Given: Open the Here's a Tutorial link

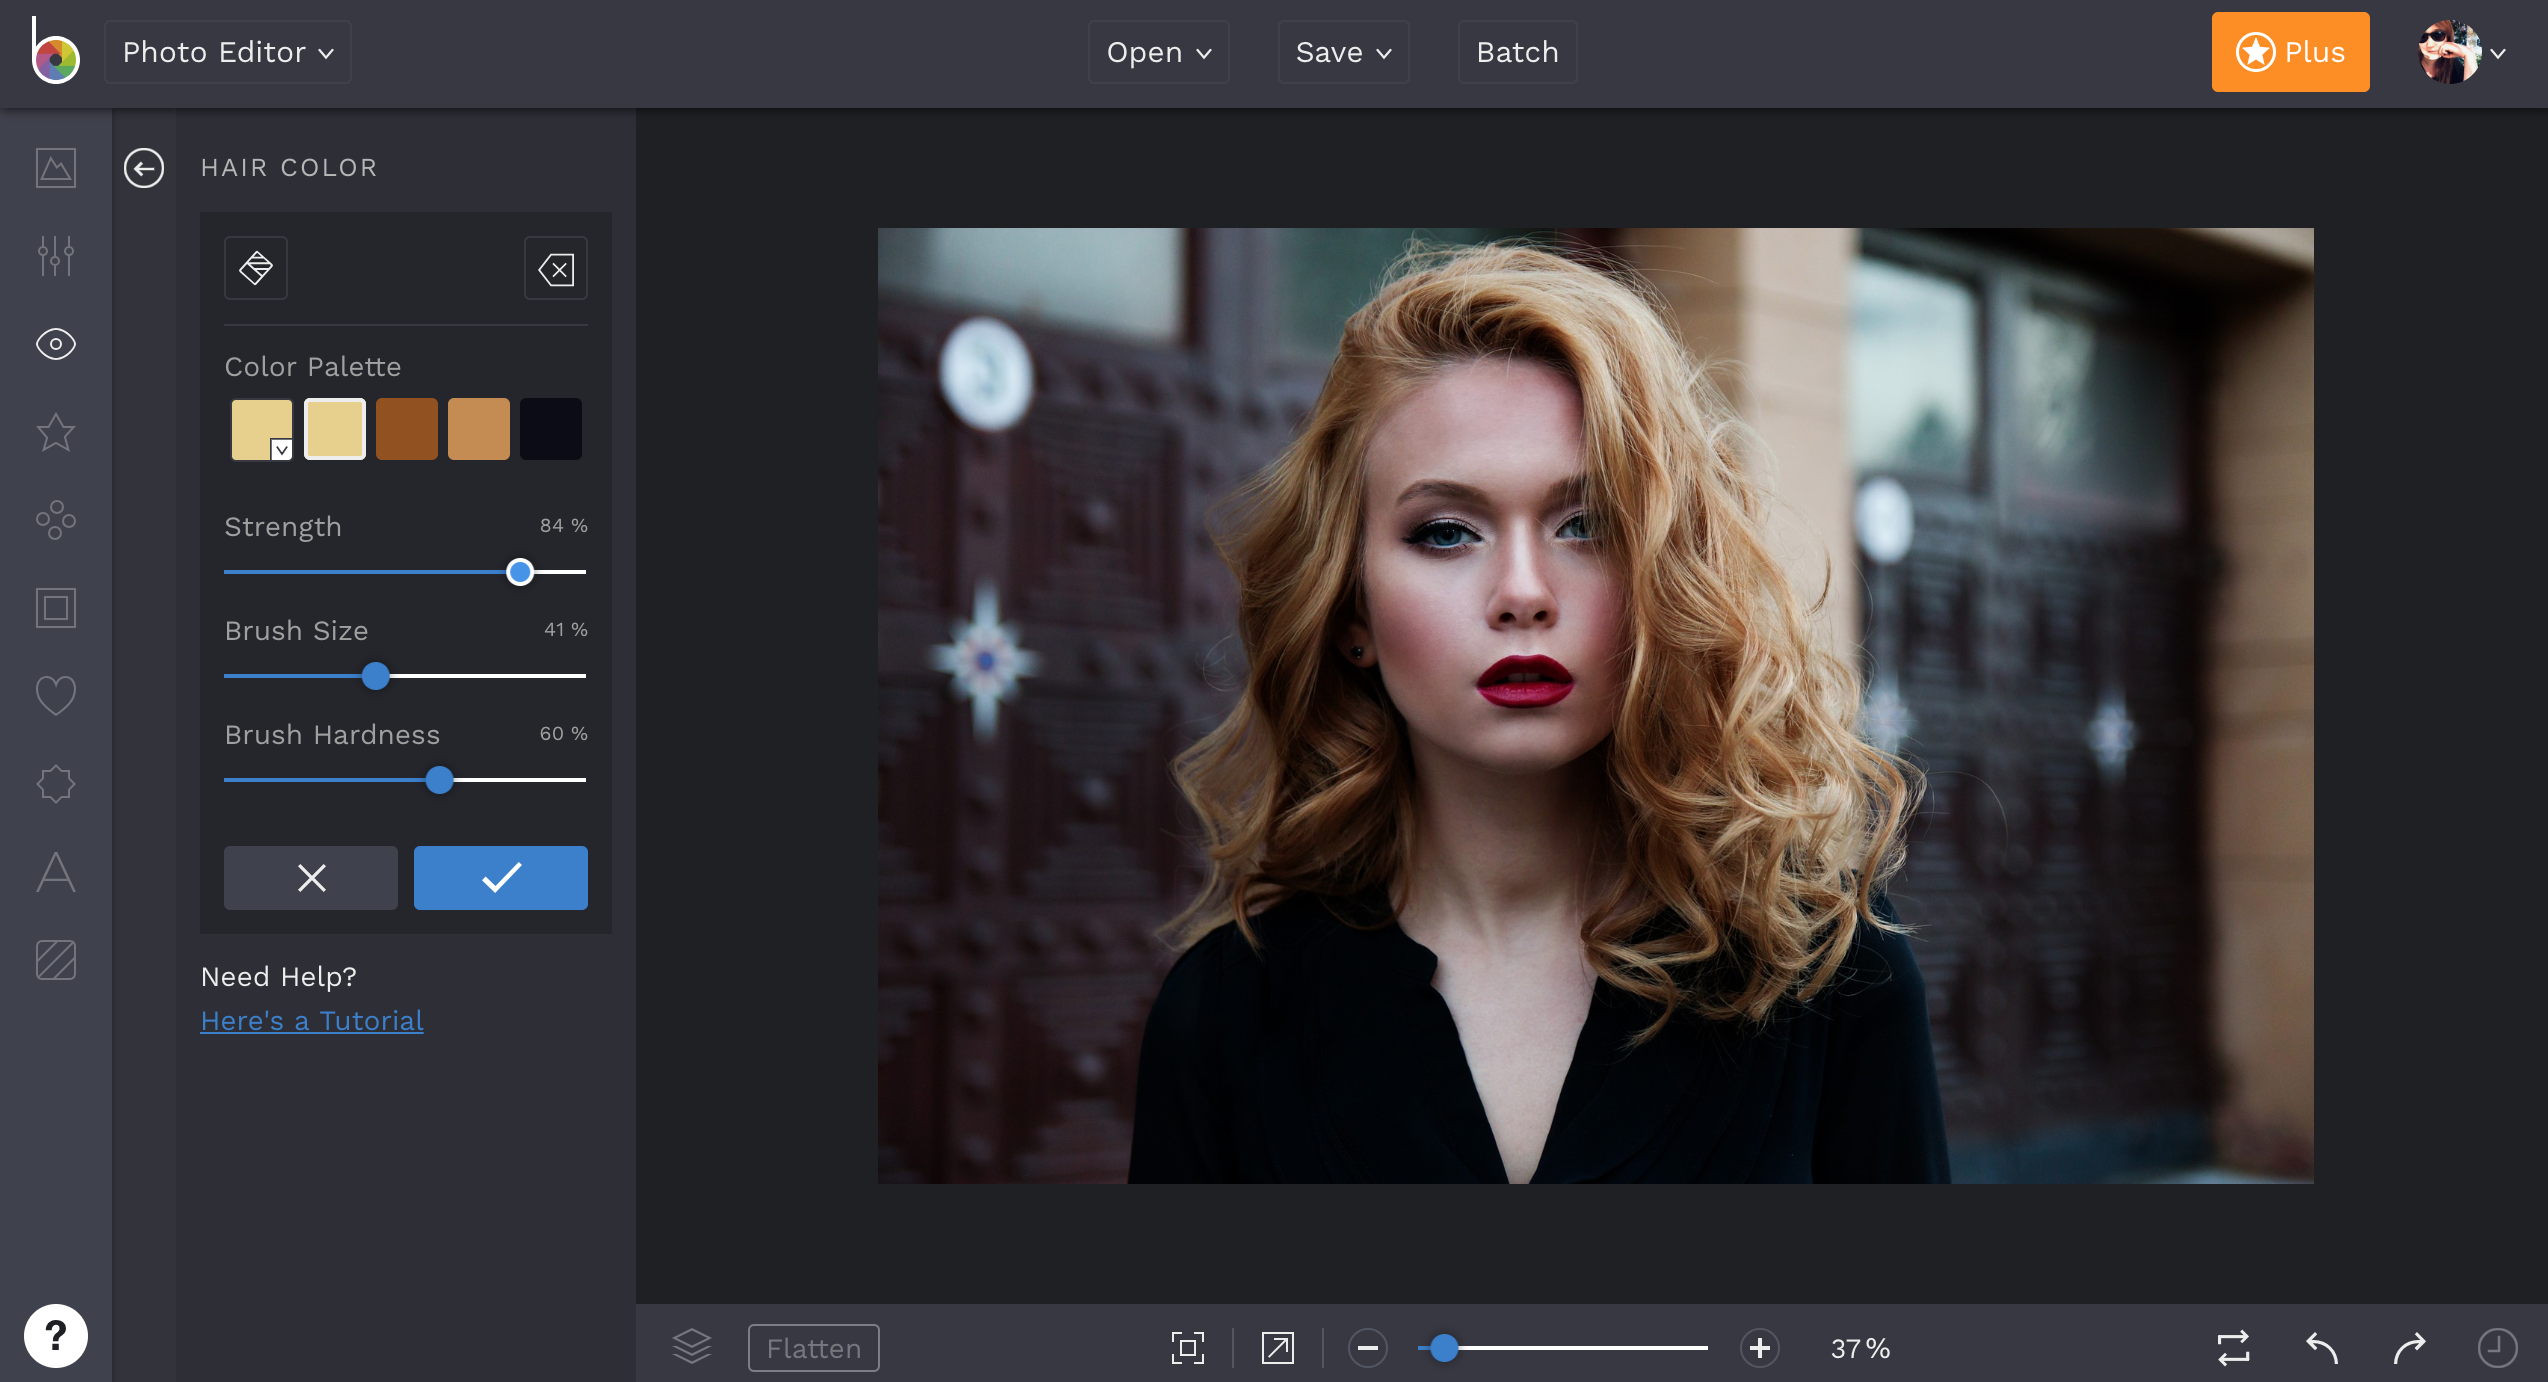Looking at the screenshot, I should 312,1021.
